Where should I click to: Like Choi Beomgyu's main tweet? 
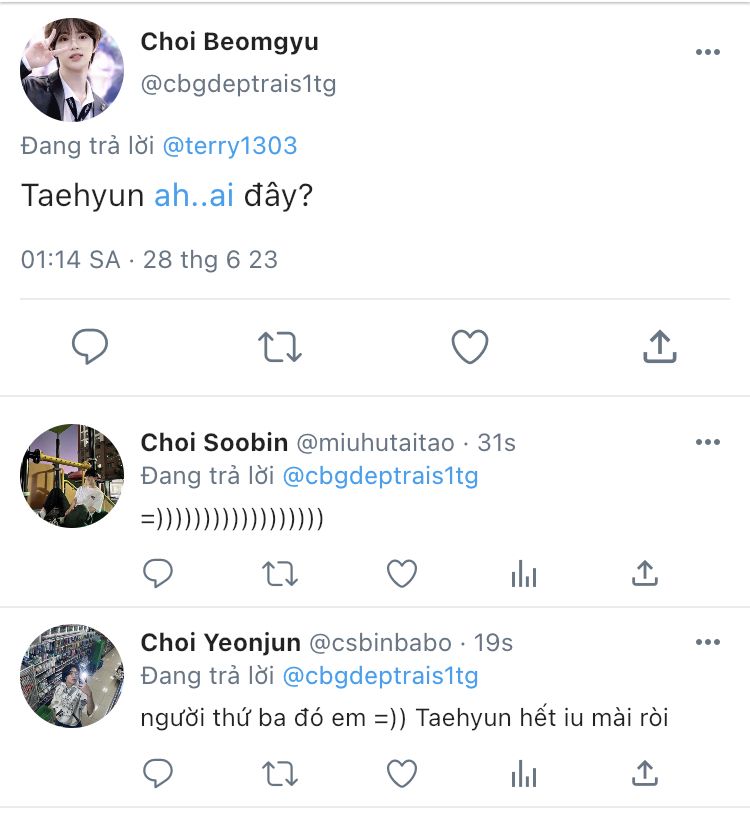click(469, 347)
